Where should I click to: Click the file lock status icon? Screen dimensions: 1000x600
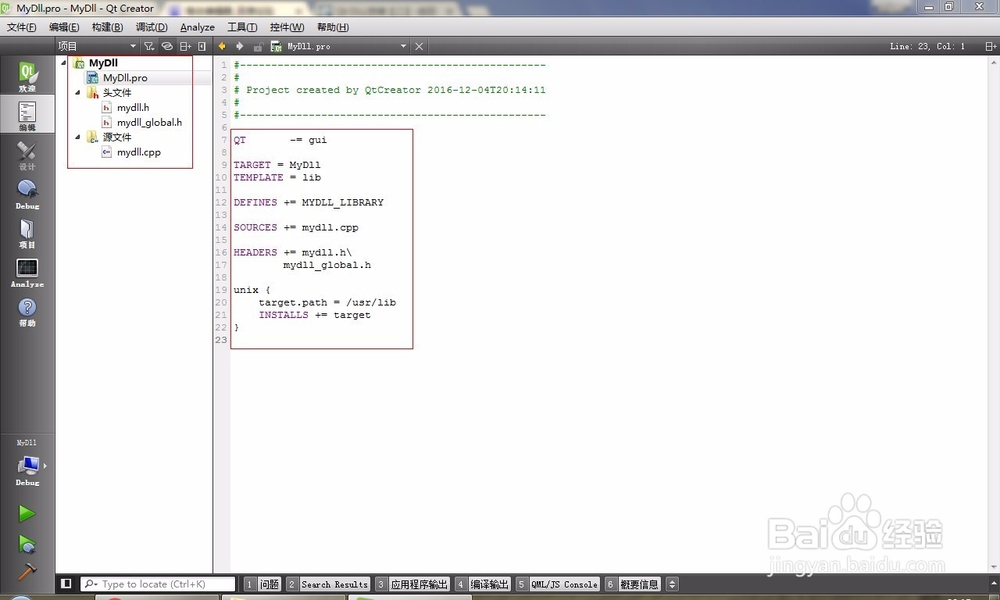[258, 47]
